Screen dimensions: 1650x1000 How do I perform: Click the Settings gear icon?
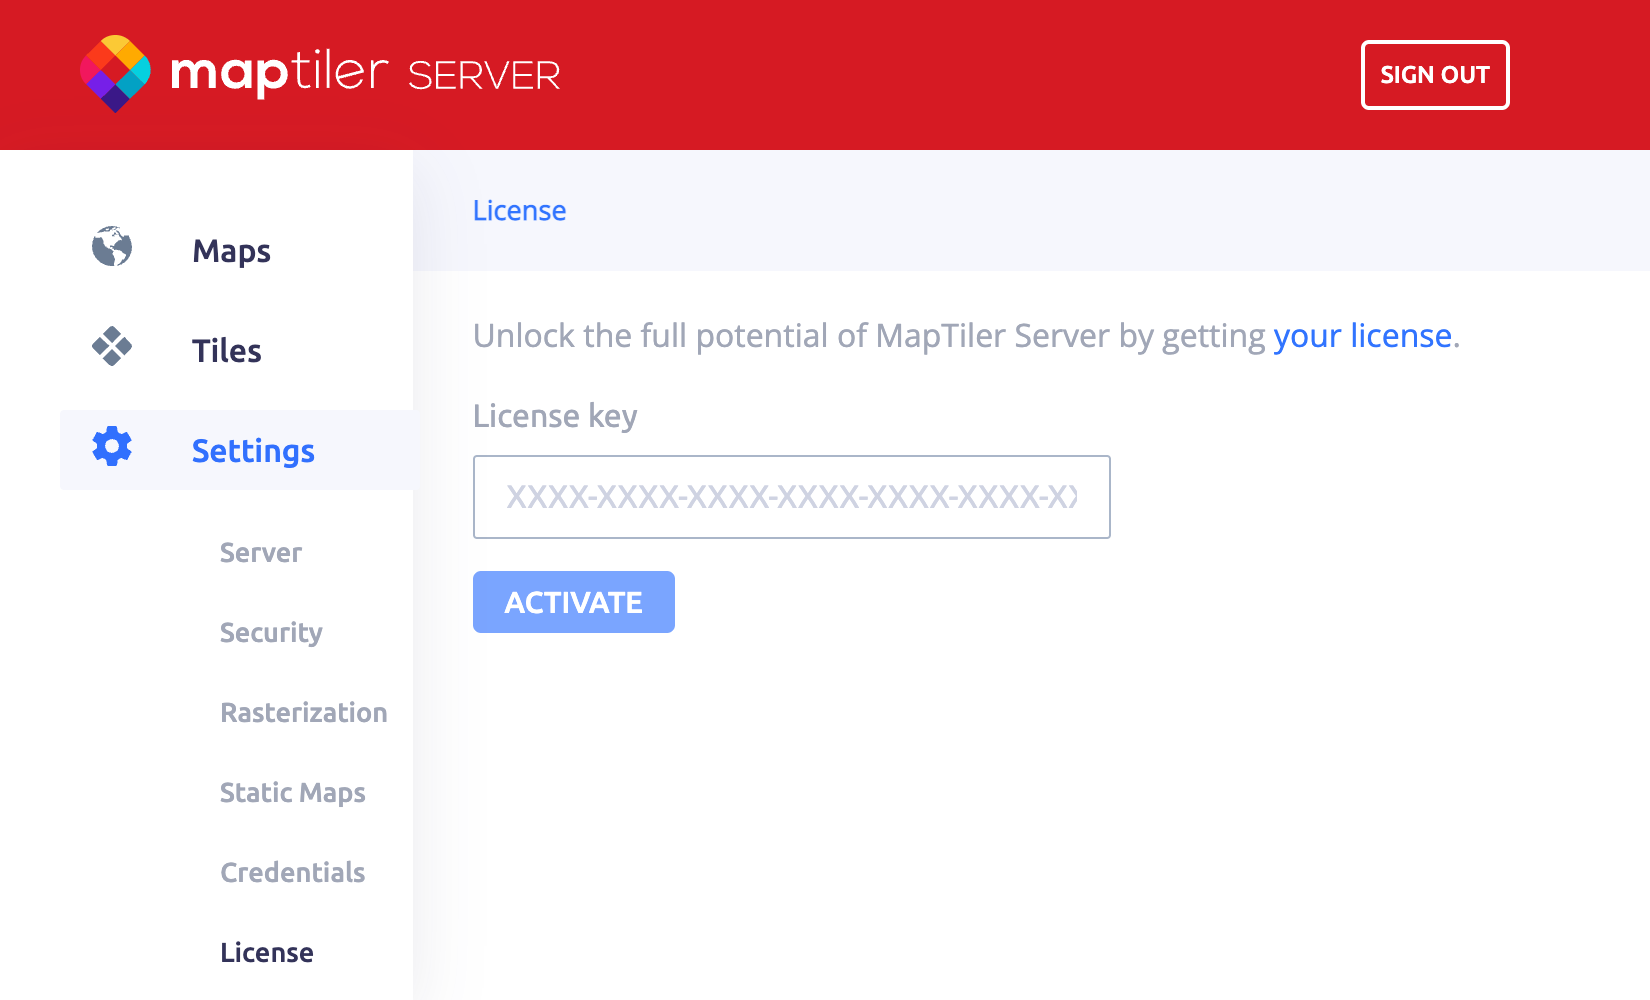[112, 447]
